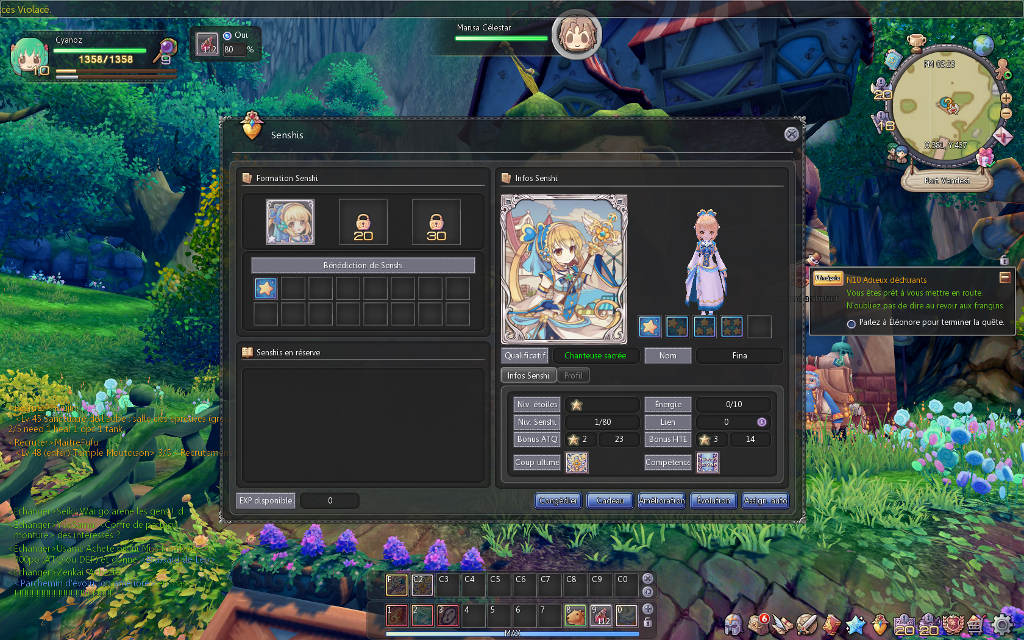The width and height of the screenshot is (1024, 640).
Task: Open the pink envelope mail icon
Action: pyautogui.click(x=1003, y=136)
